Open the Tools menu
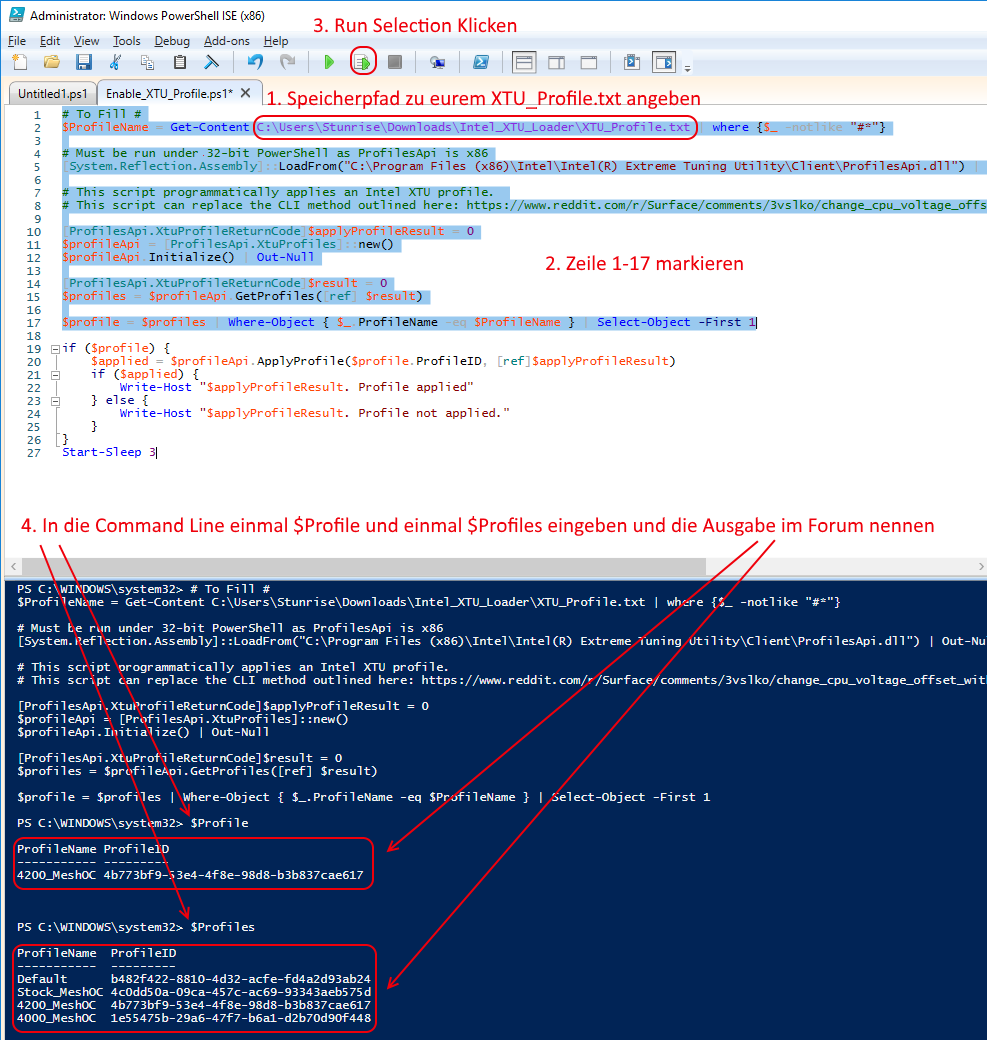The image size is (987, 1040). pos(127,41)
